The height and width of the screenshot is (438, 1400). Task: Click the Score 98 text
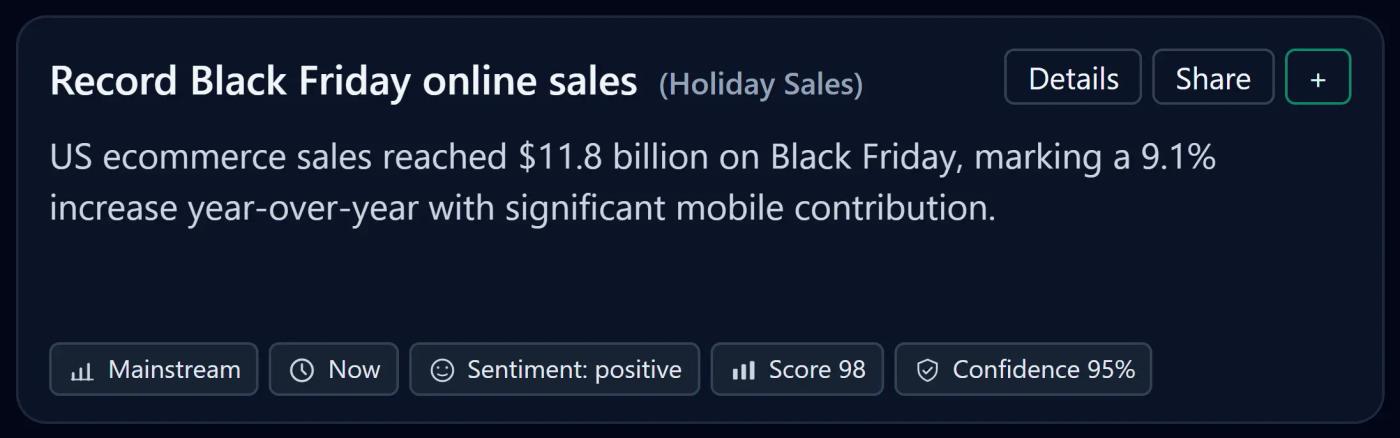[x=816, y=370]
